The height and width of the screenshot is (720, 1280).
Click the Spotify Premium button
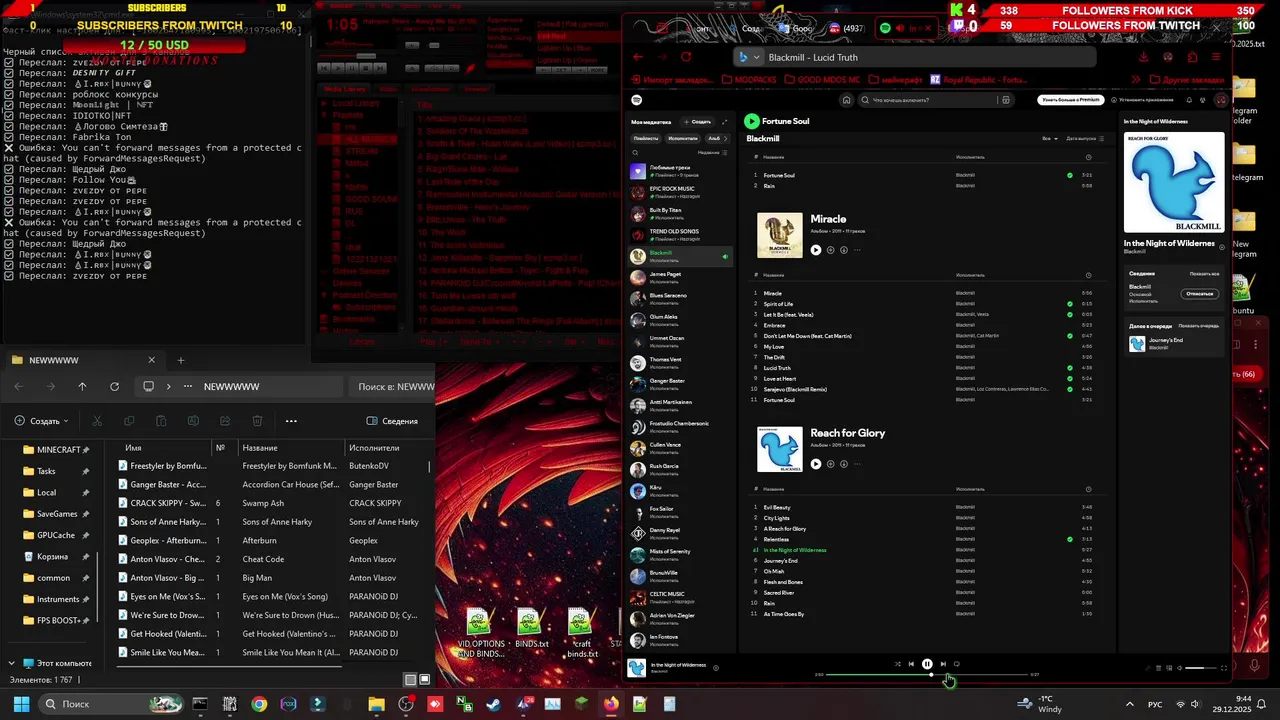coord(1071,100)
